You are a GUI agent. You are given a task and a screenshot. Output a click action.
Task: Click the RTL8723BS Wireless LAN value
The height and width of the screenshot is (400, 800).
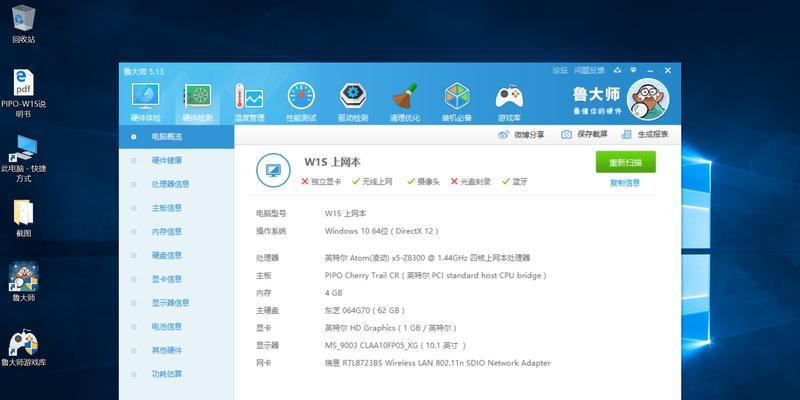pyautogui.click(x=438, y=363)
